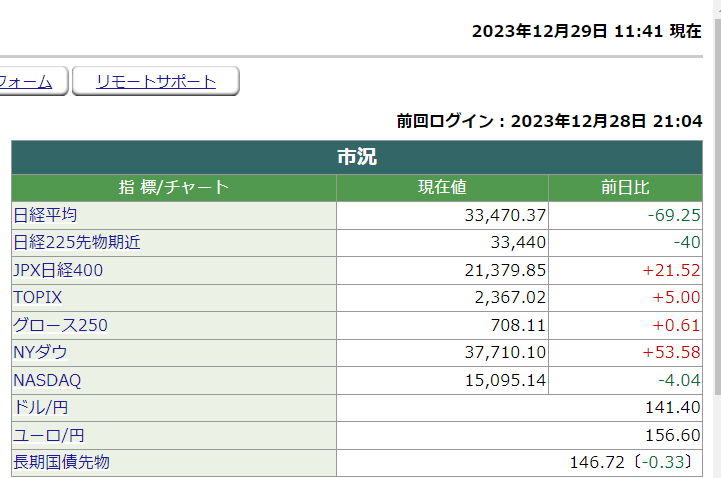Click the JPX日経400 index link

(x=58, y=270)
